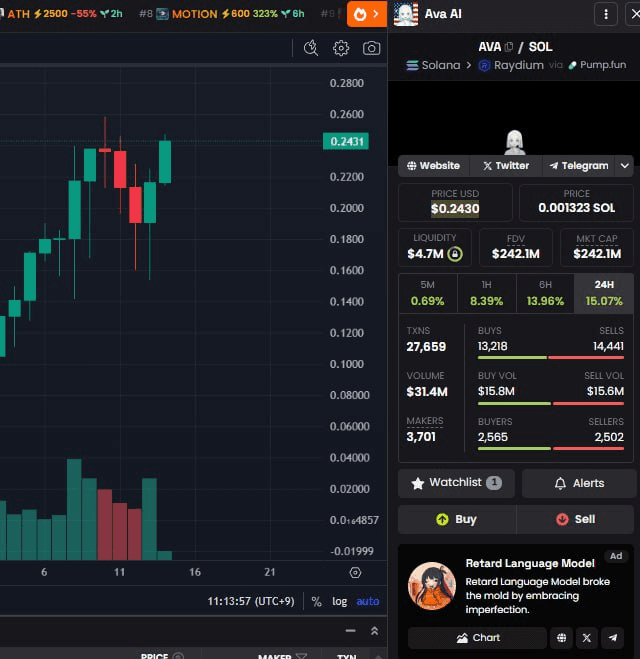Click the Raydium DEX link
The height and width of the screenshot is (659, 640).
point(511,65)
